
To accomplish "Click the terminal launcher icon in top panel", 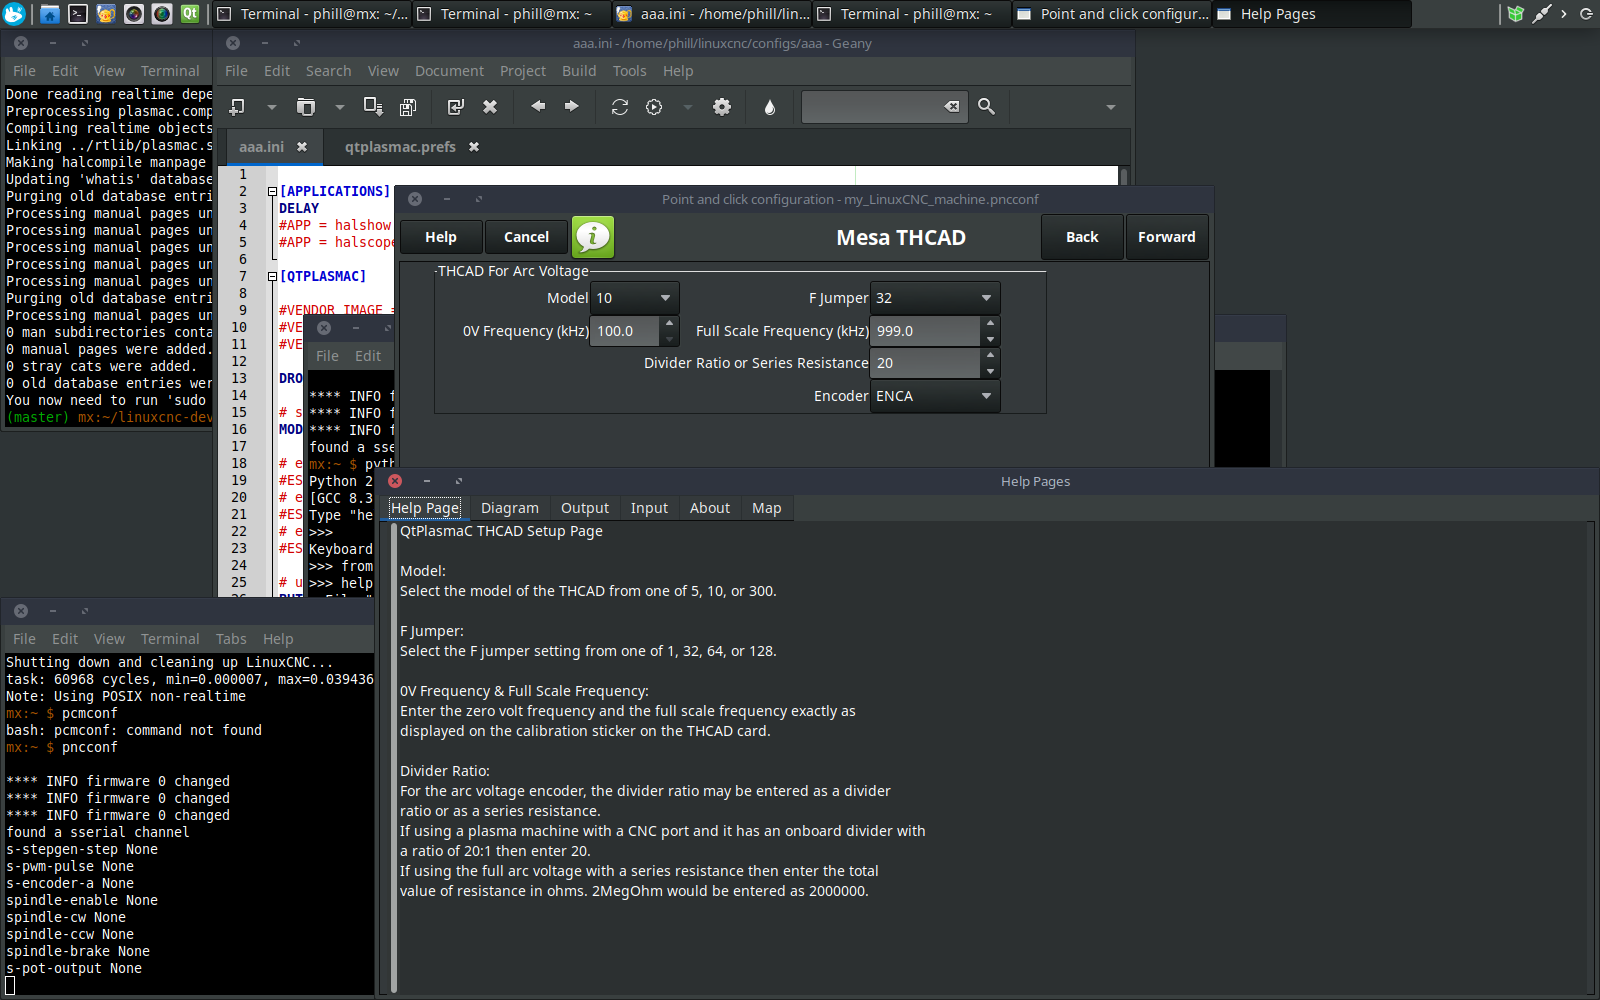I will (x=77, y=14).
